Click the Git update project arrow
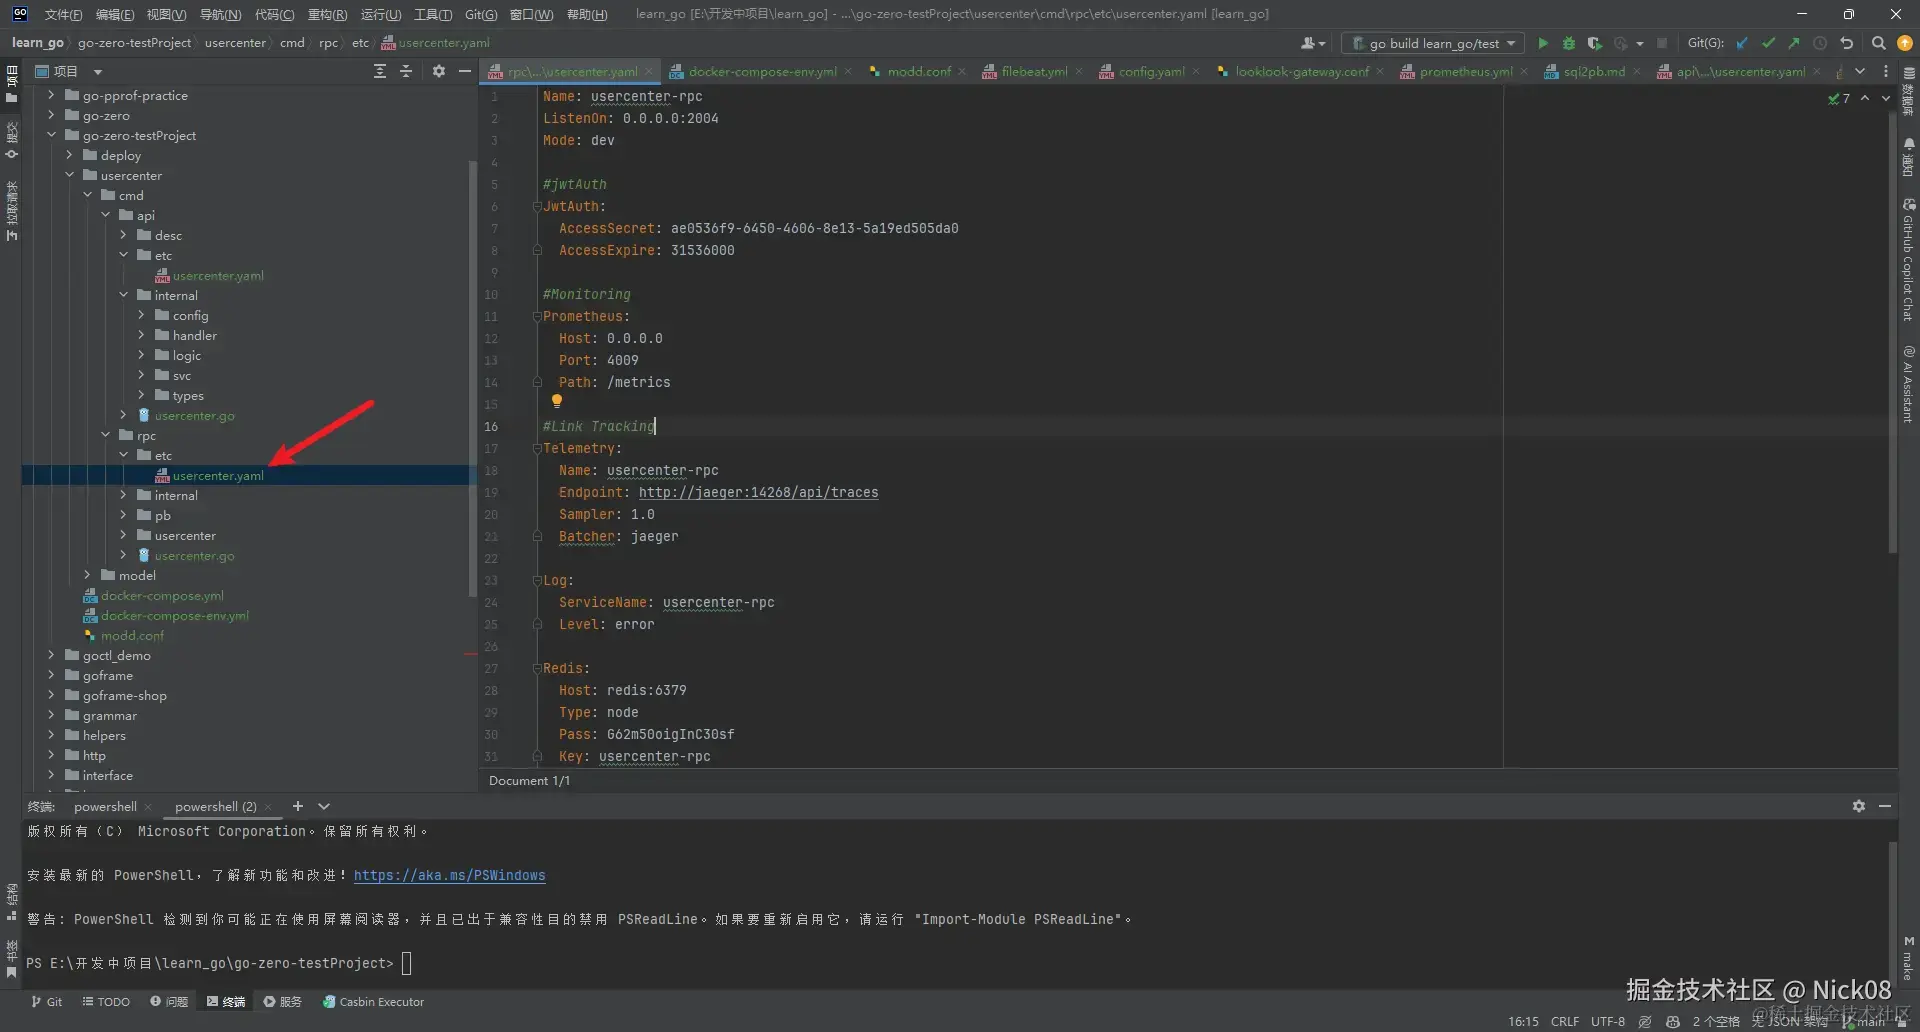 1742,43
